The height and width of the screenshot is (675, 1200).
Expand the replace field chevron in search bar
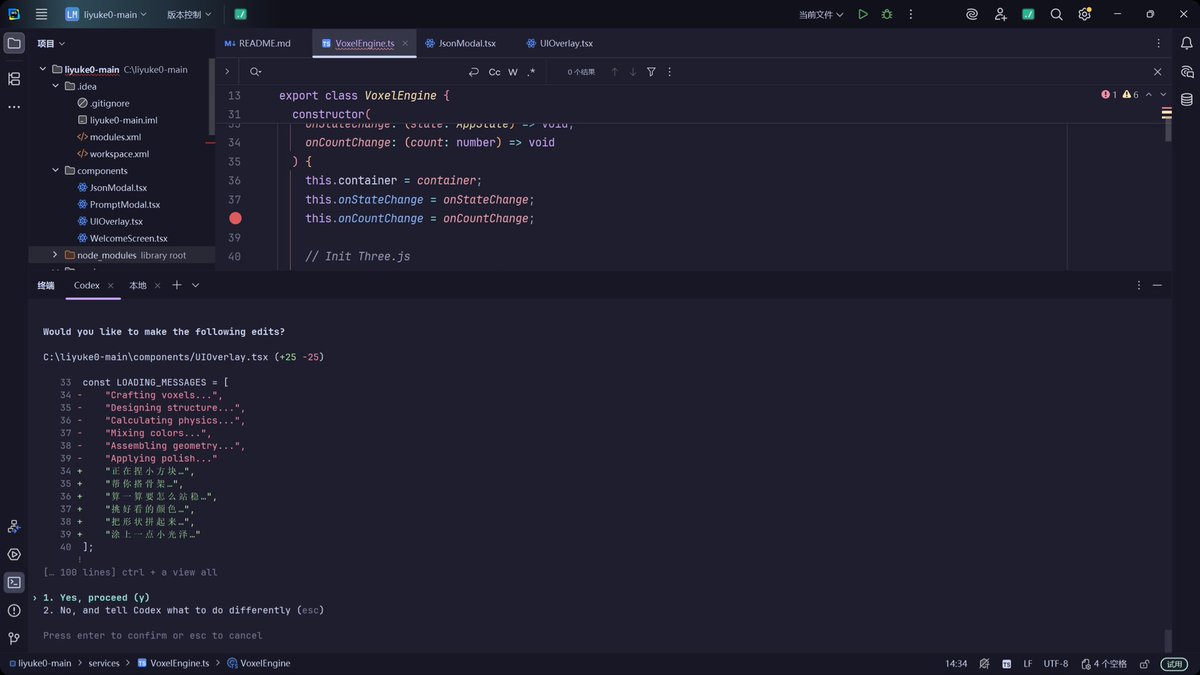(x=227, y=72)
